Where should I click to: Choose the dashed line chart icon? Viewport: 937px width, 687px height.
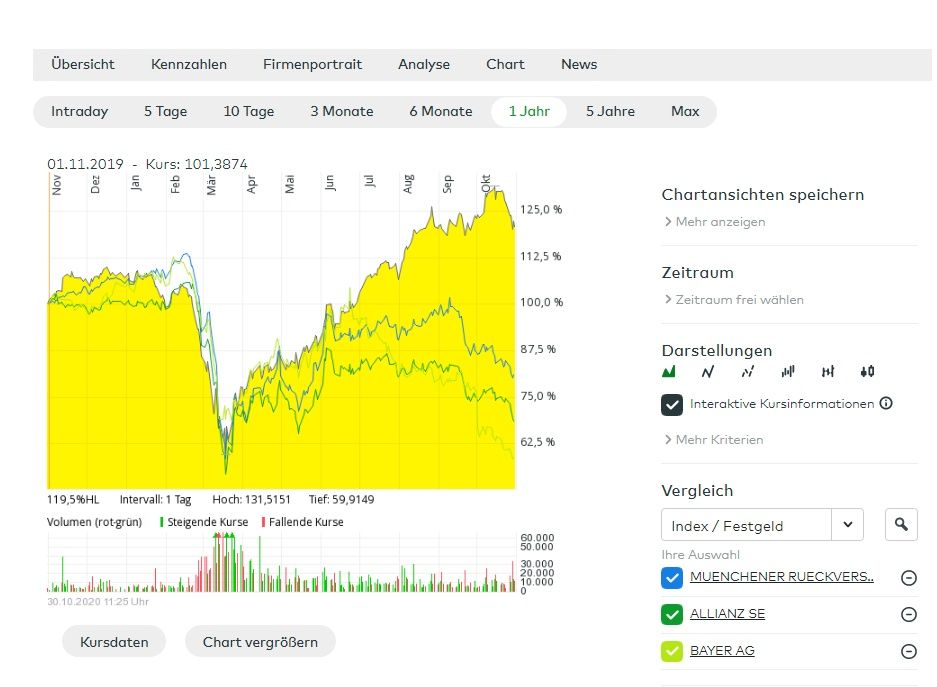(x=747, y=372)
